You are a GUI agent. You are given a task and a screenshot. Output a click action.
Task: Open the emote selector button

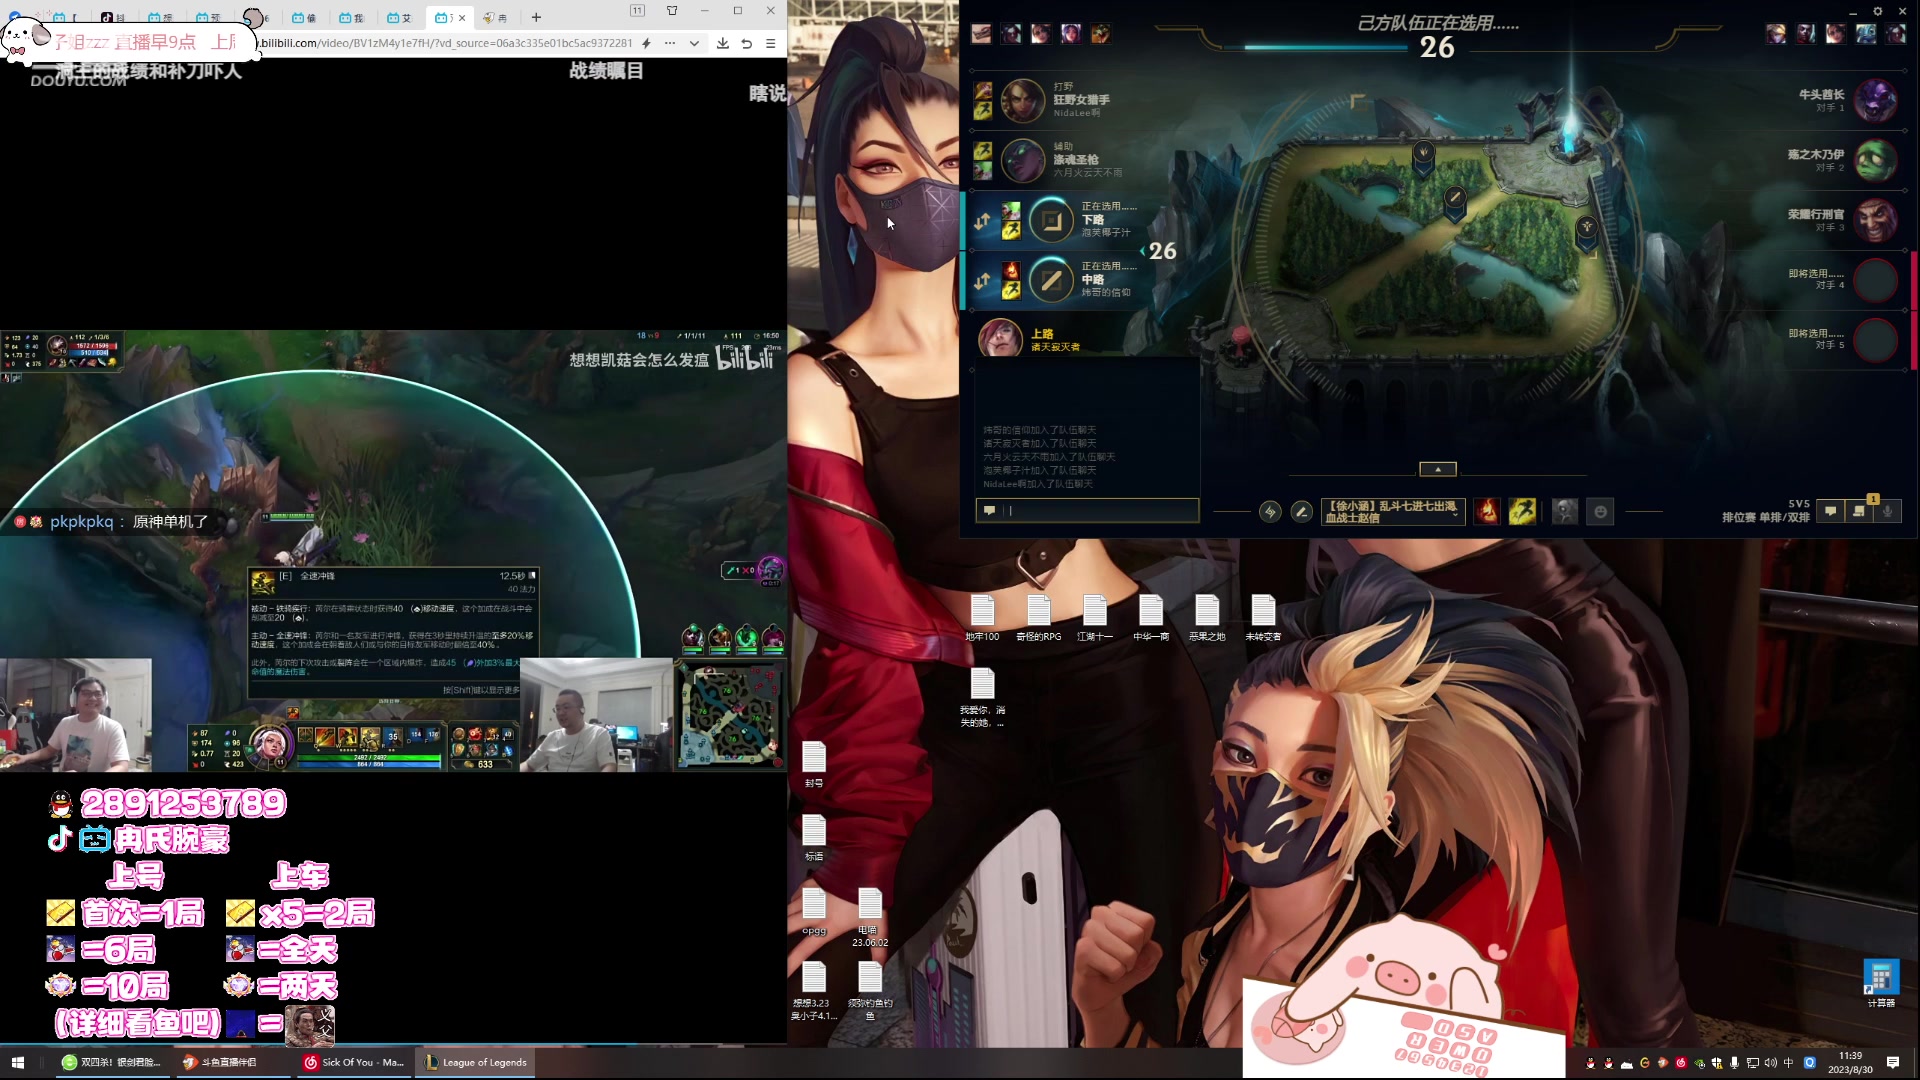tap(1601, 512)
